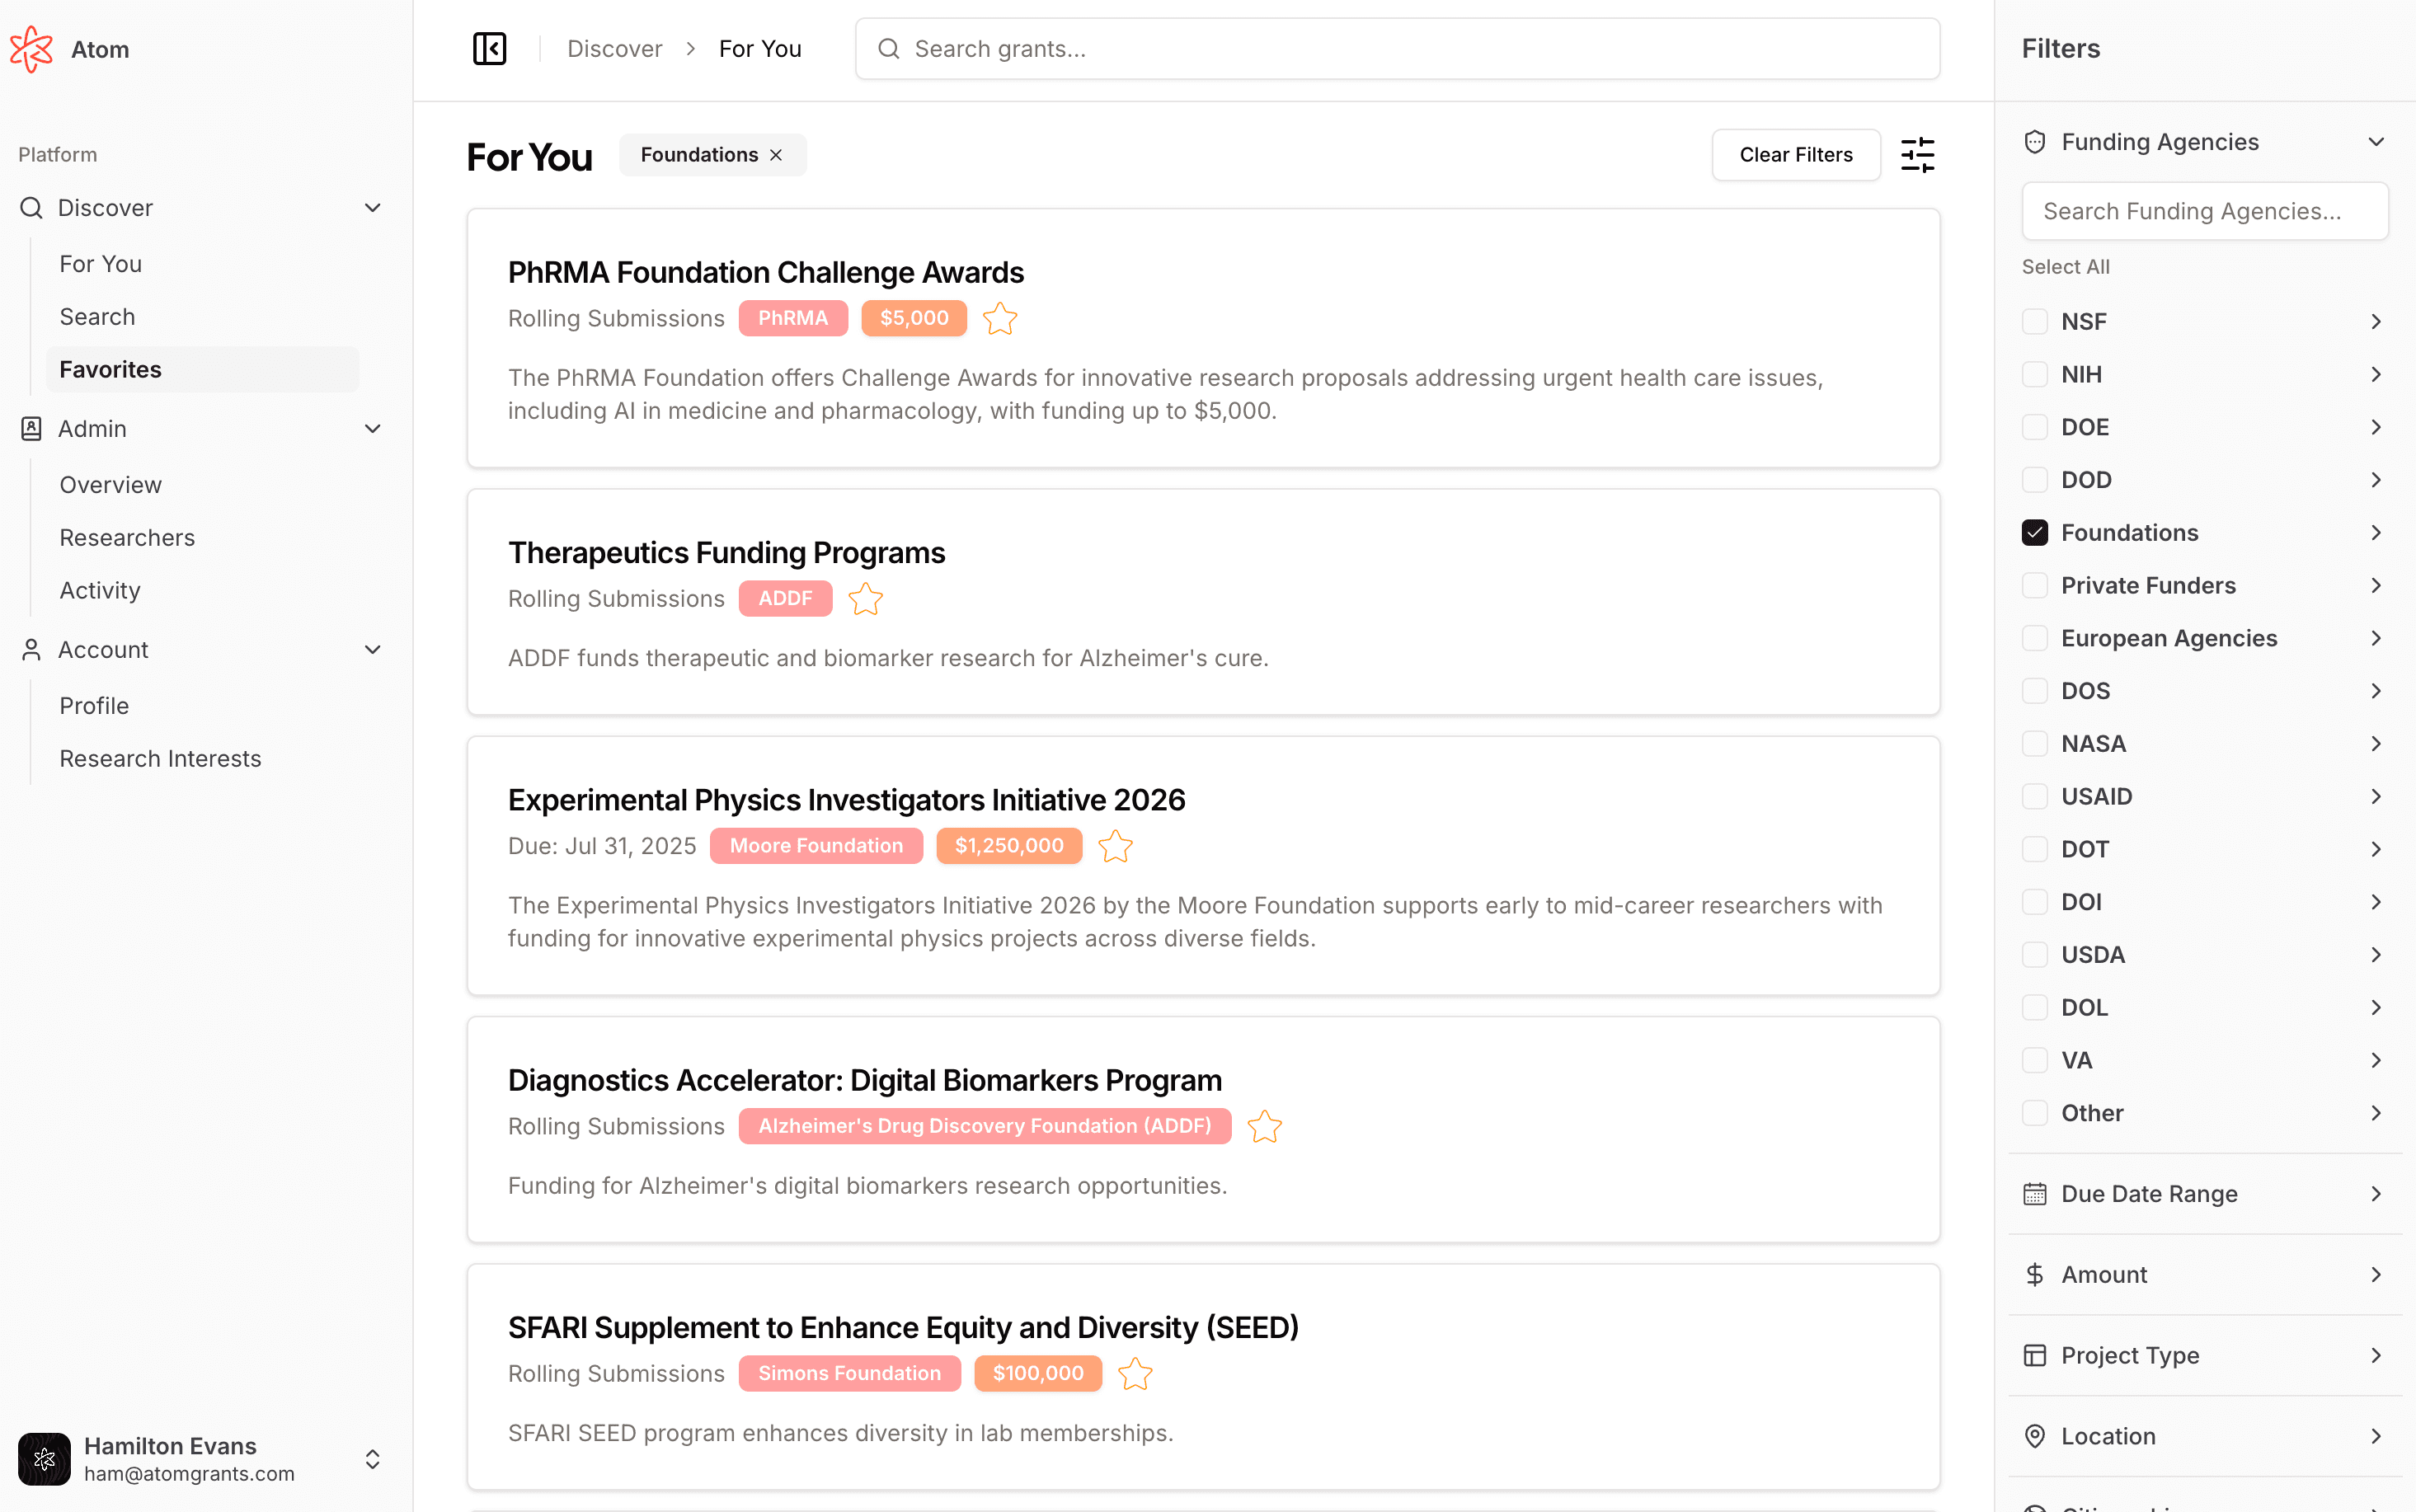
Task: Check the NSF agency checkbox
Action: tap(2034, 322)
